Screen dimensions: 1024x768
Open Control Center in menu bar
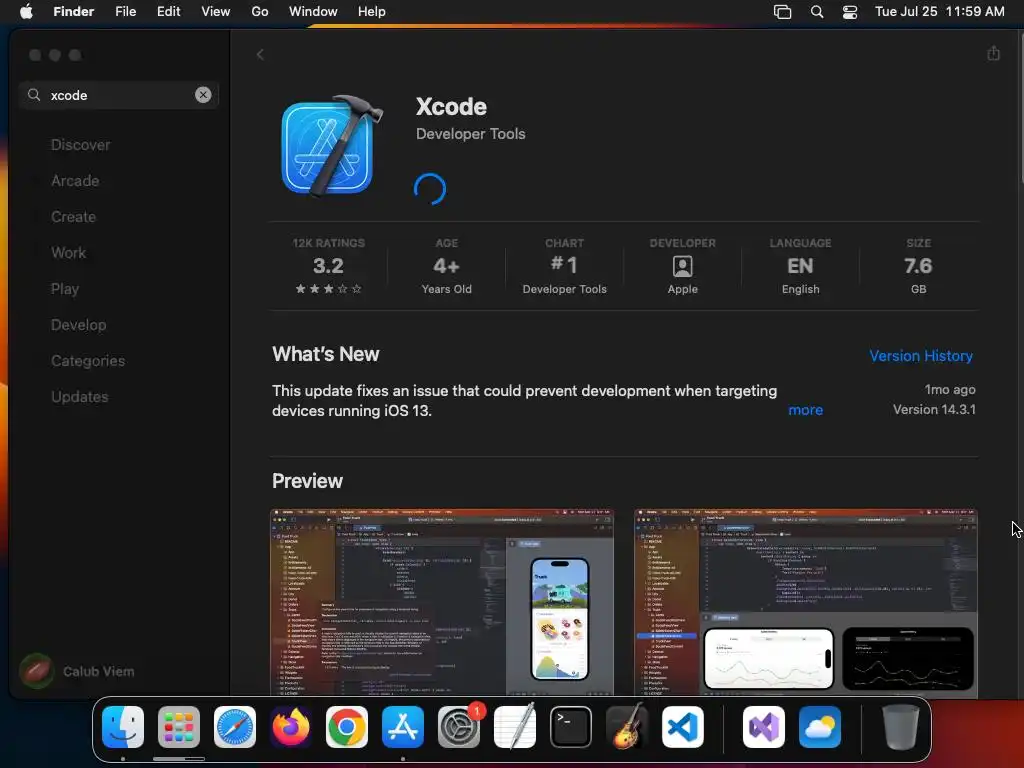[x=850, y=12]
